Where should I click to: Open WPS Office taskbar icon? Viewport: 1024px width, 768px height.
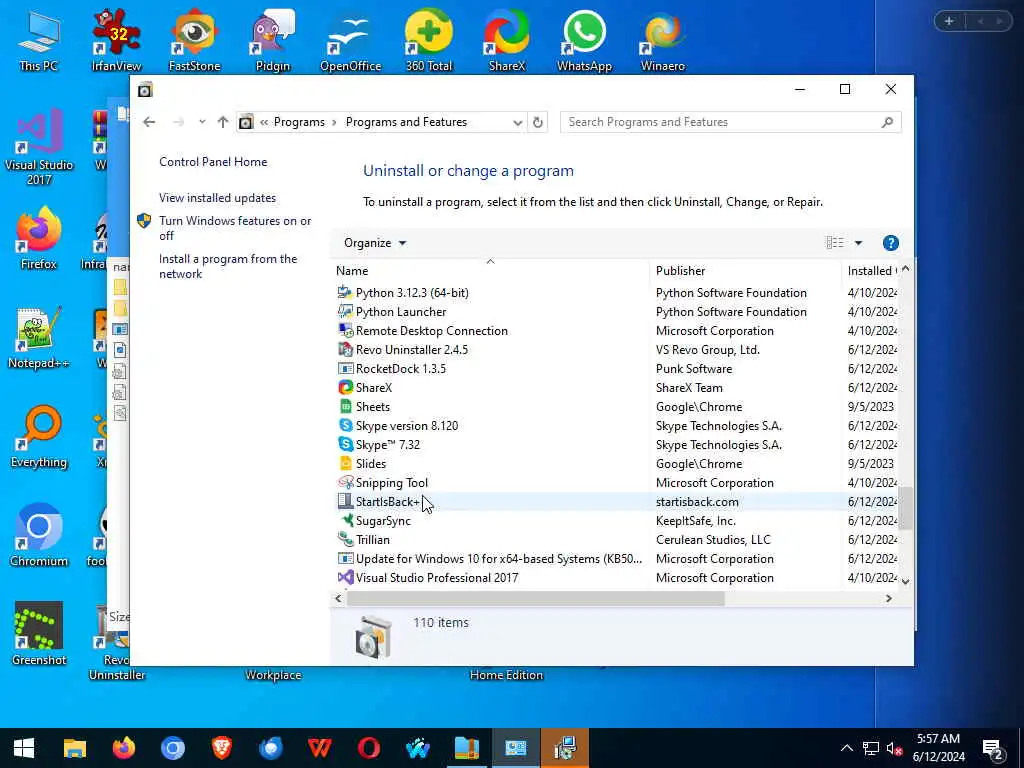tap(319, 748)
